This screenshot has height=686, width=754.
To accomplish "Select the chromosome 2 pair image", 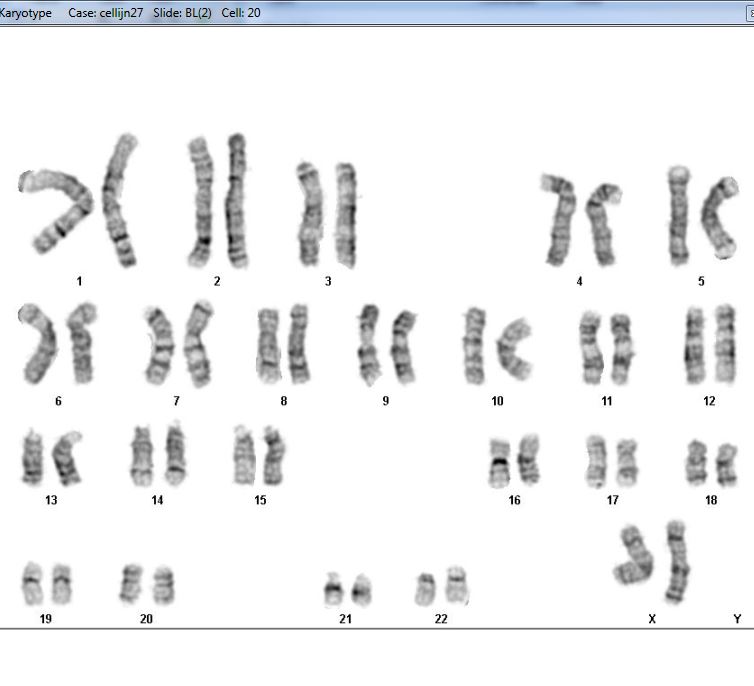I will coord(218,200).
